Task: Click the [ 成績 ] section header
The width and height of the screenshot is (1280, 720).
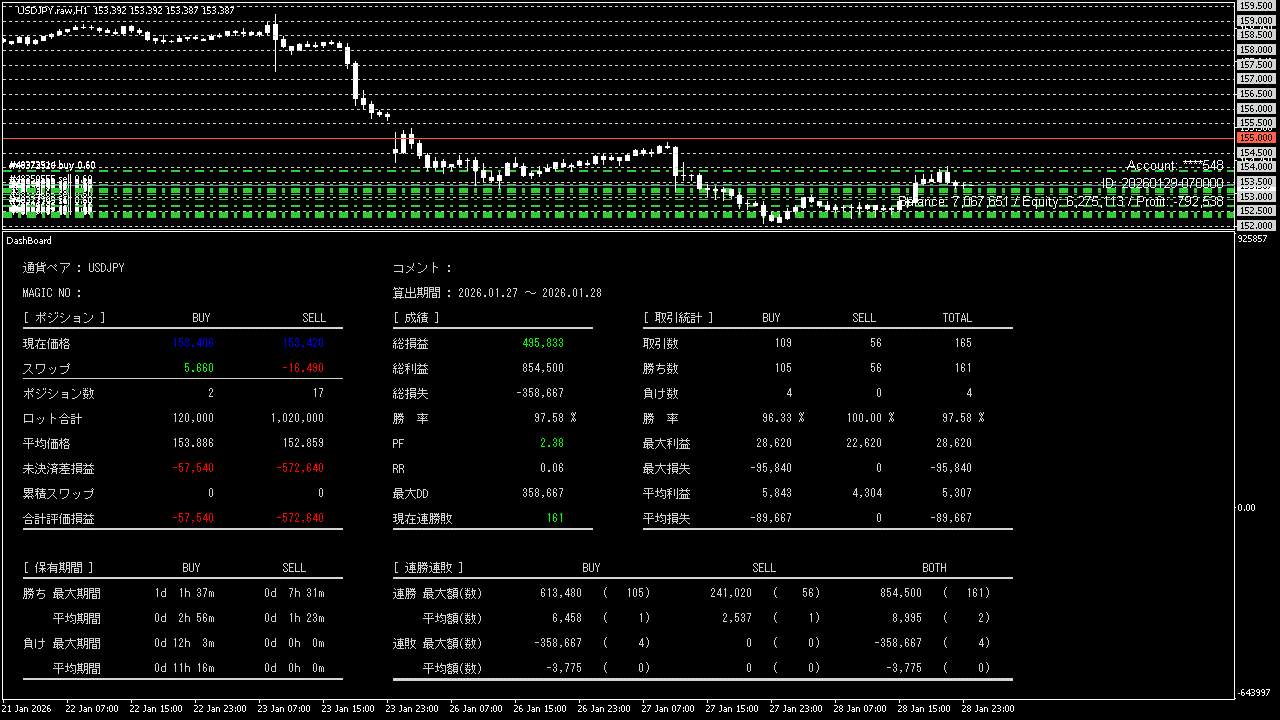Action: click(416, 318)
